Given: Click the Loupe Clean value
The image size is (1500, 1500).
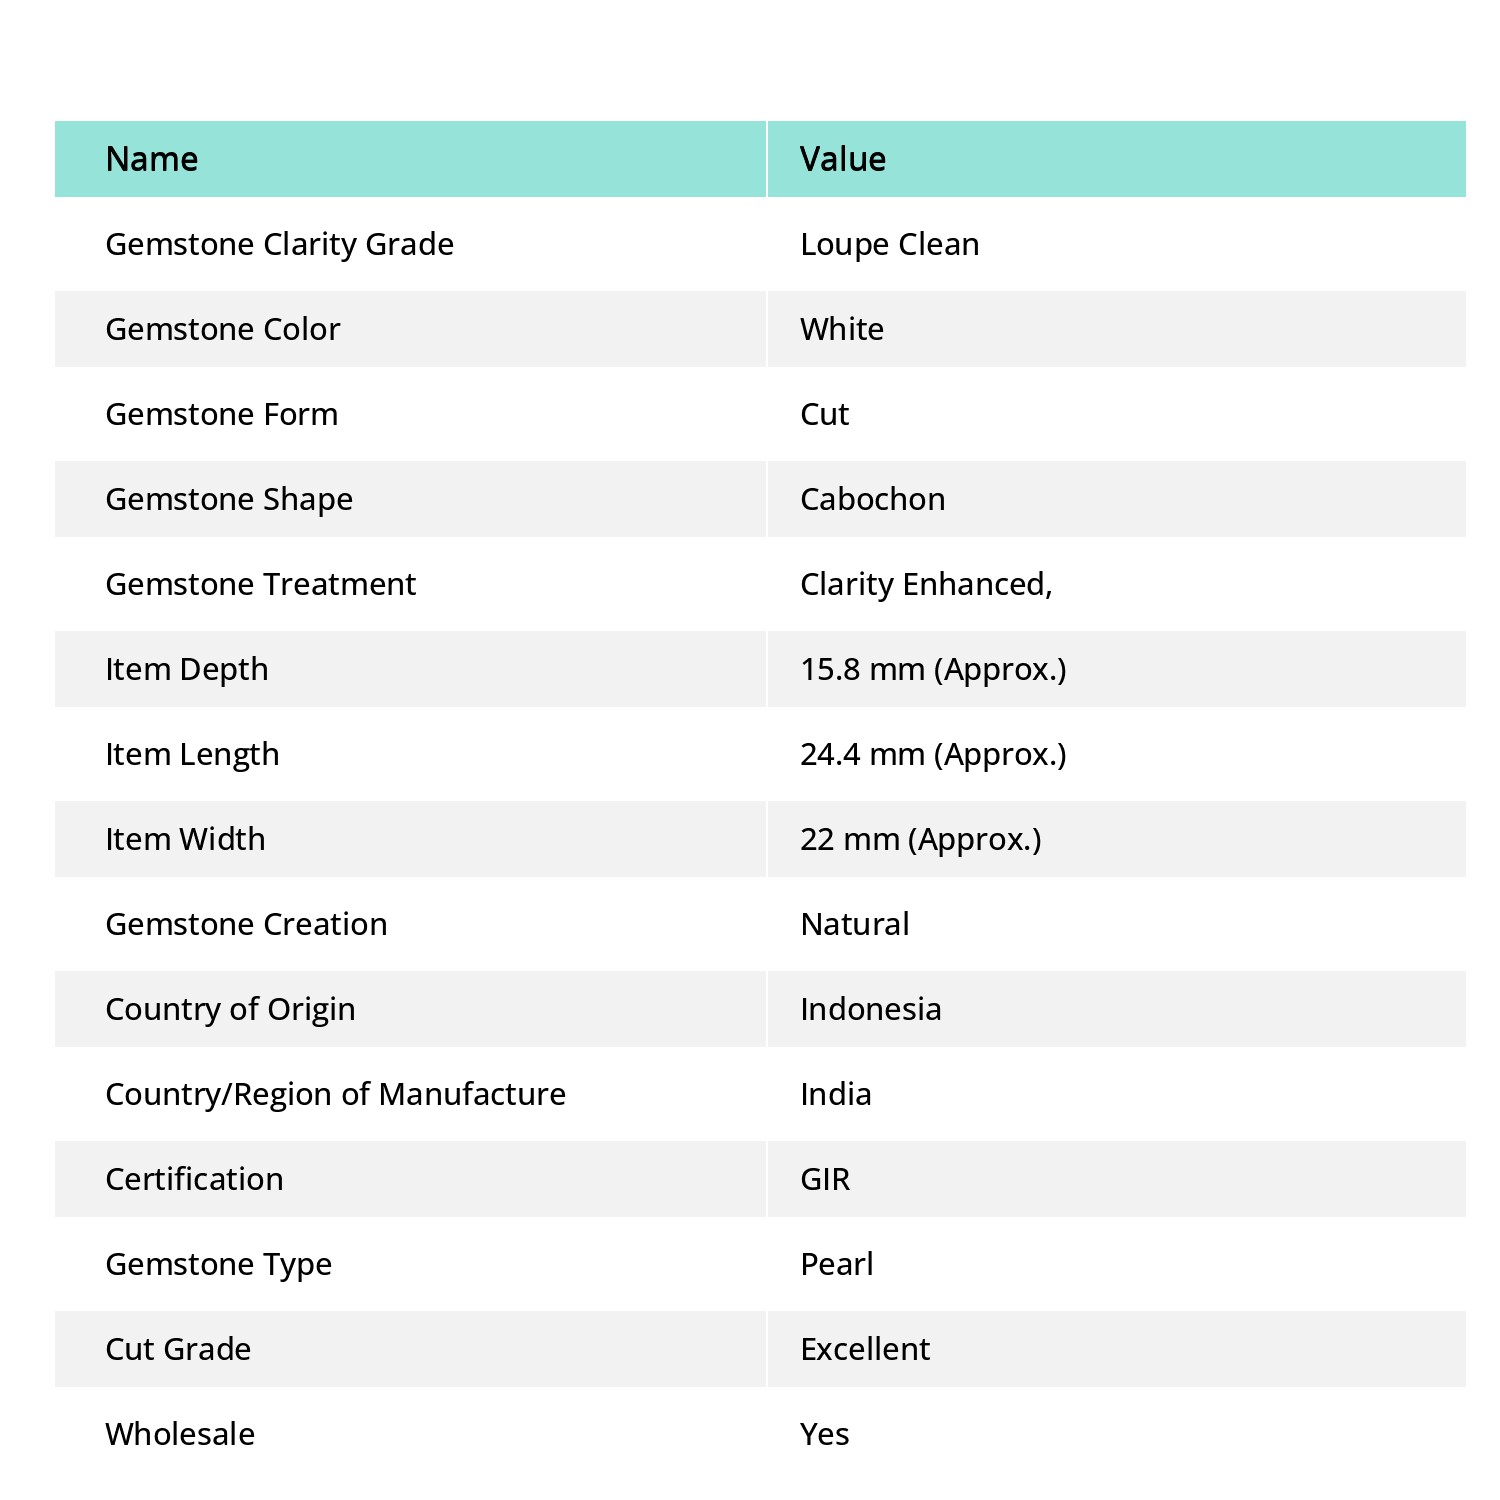Looking at the screenshot, I should click(890, 245).
